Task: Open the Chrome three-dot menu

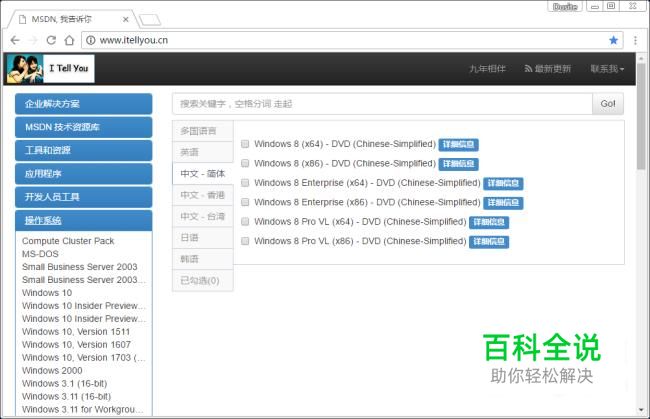Action: 635,40
